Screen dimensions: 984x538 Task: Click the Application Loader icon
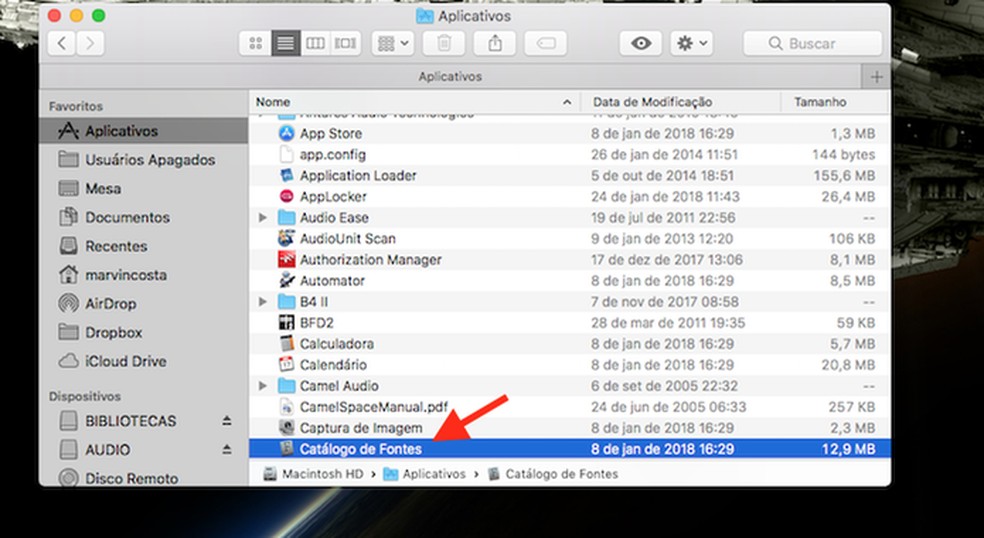coord(286,175)
